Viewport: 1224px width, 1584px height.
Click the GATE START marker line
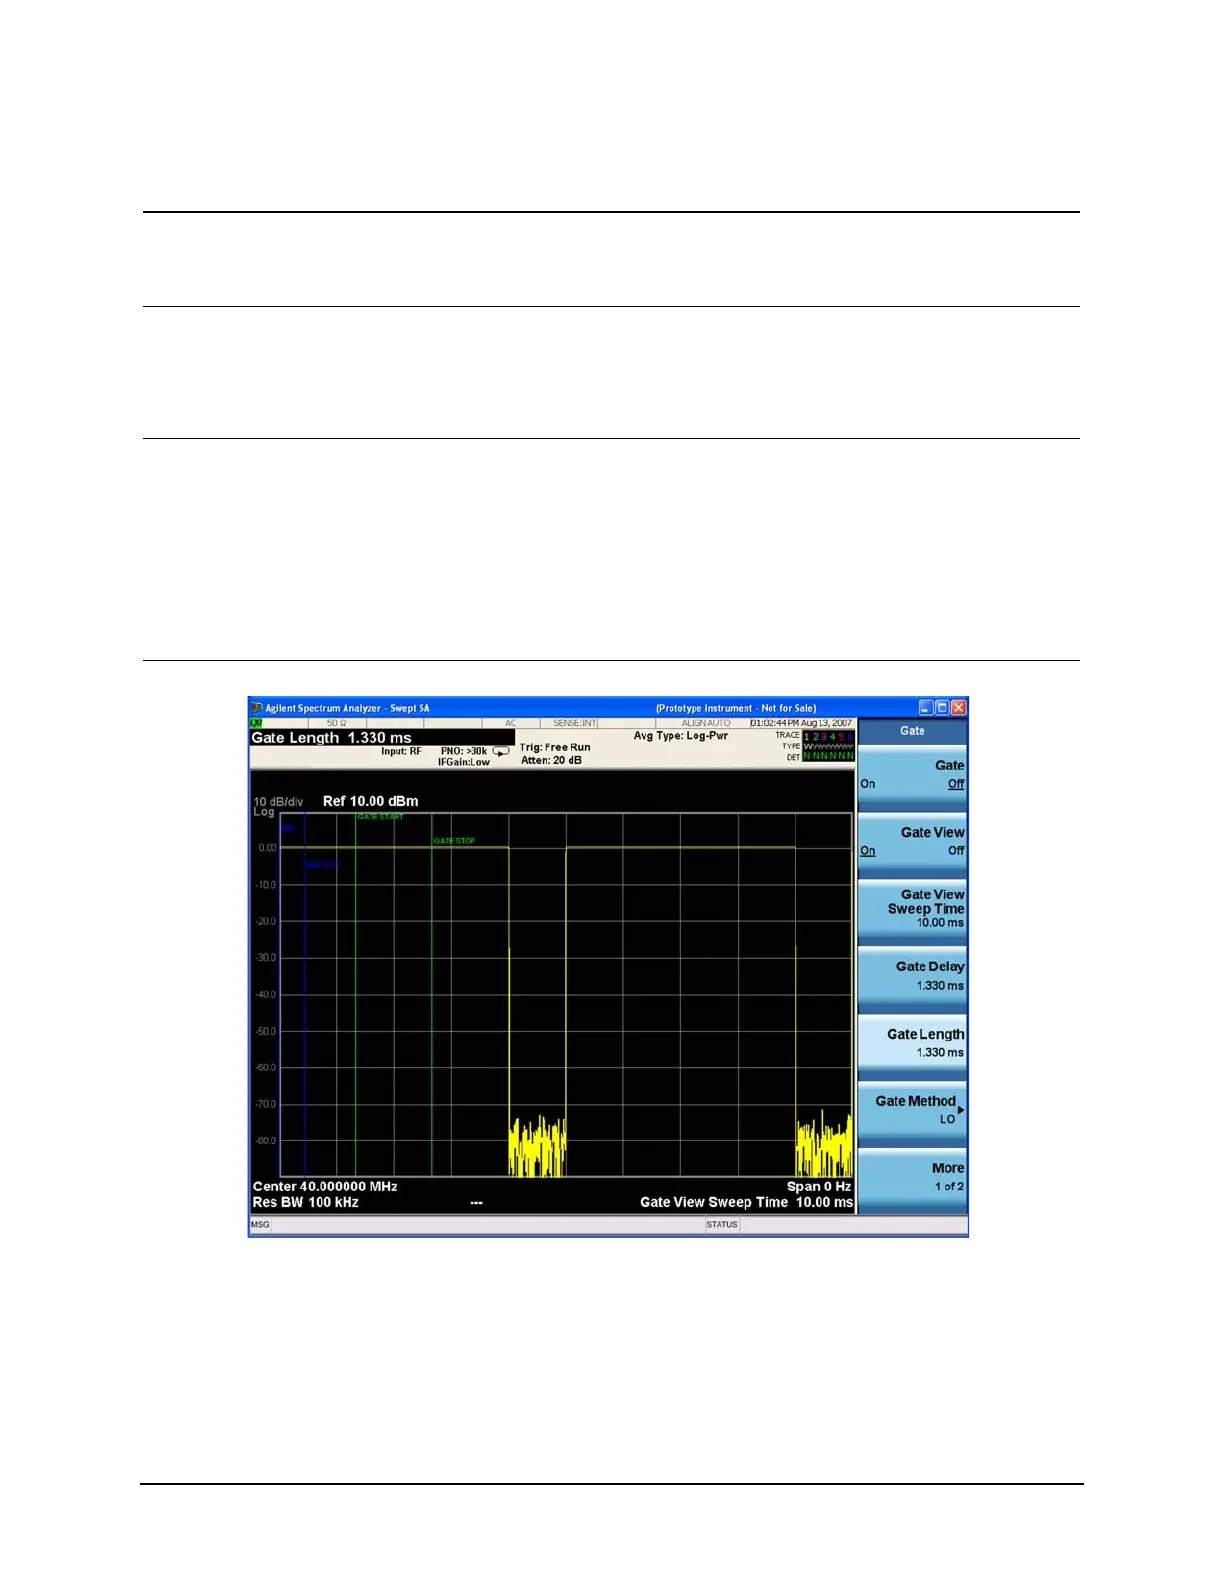(x=356, y=995)
